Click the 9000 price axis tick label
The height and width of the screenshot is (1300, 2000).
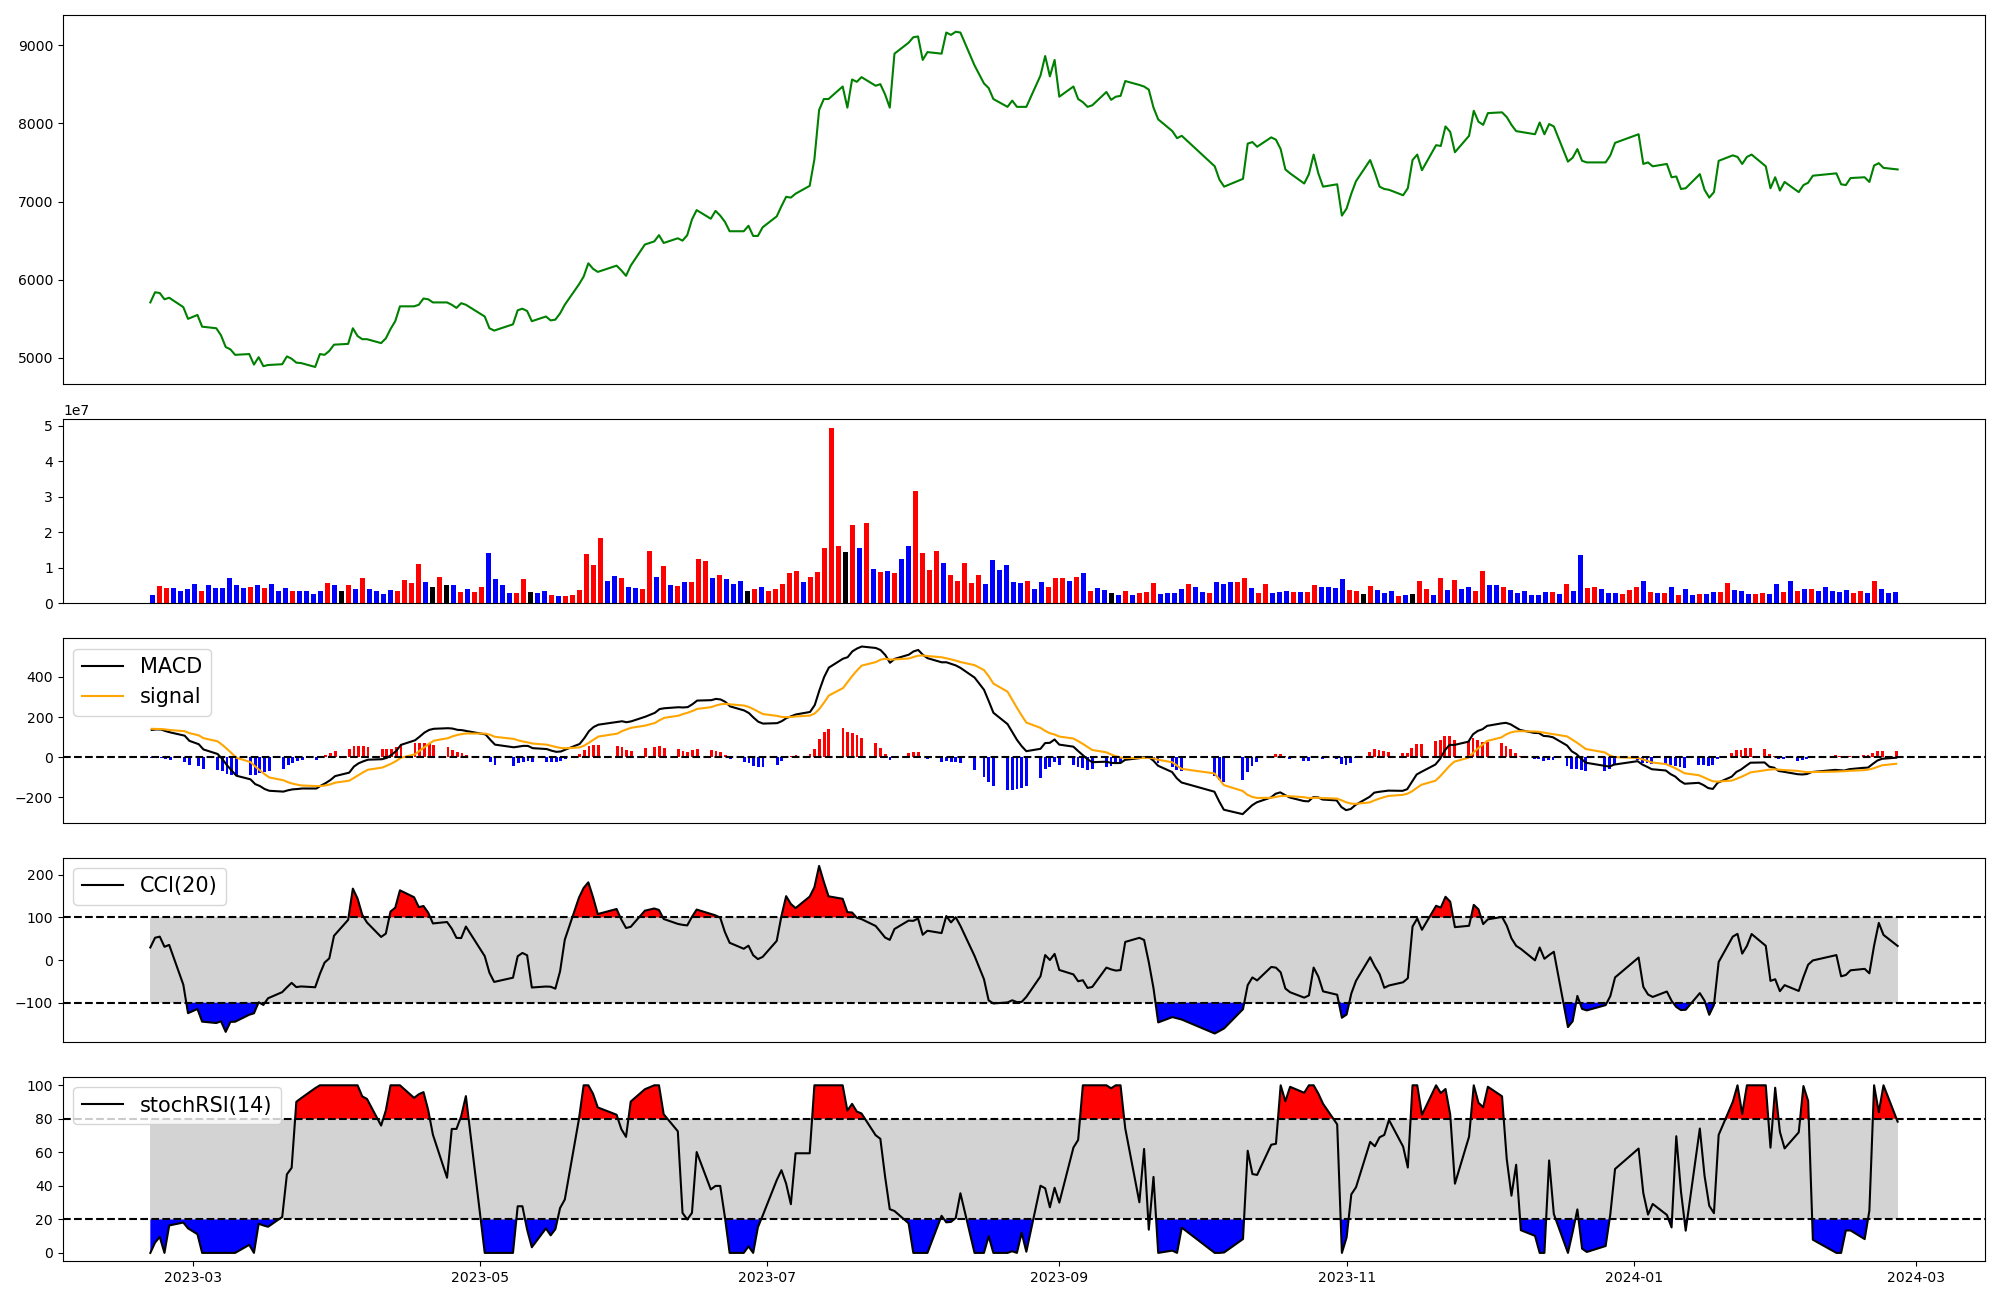pyautogui.click(x=36, y=46)
